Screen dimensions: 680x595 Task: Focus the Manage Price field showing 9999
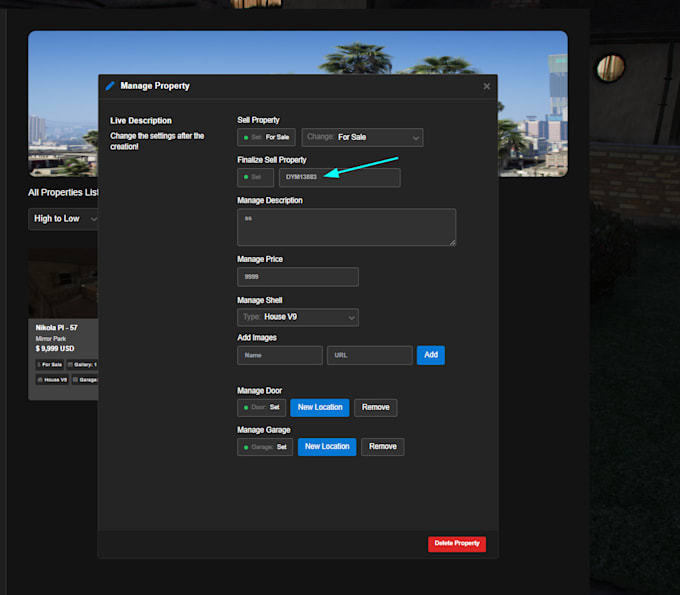pyautogui.click(x=298, y=277)
